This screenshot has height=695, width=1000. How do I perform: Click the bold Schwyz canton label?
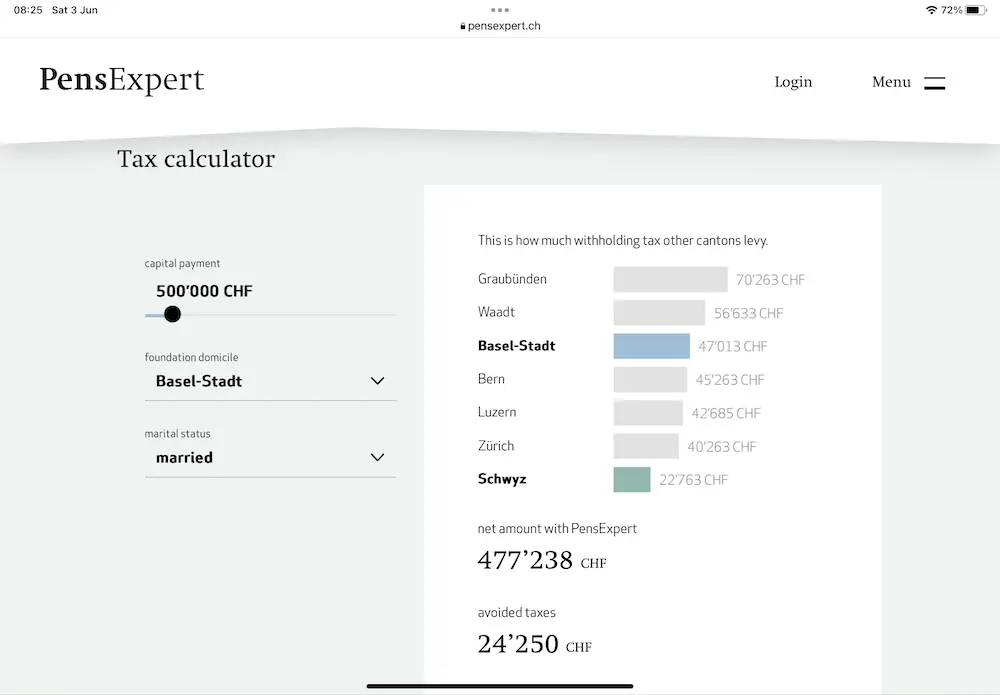click(502, 479)
